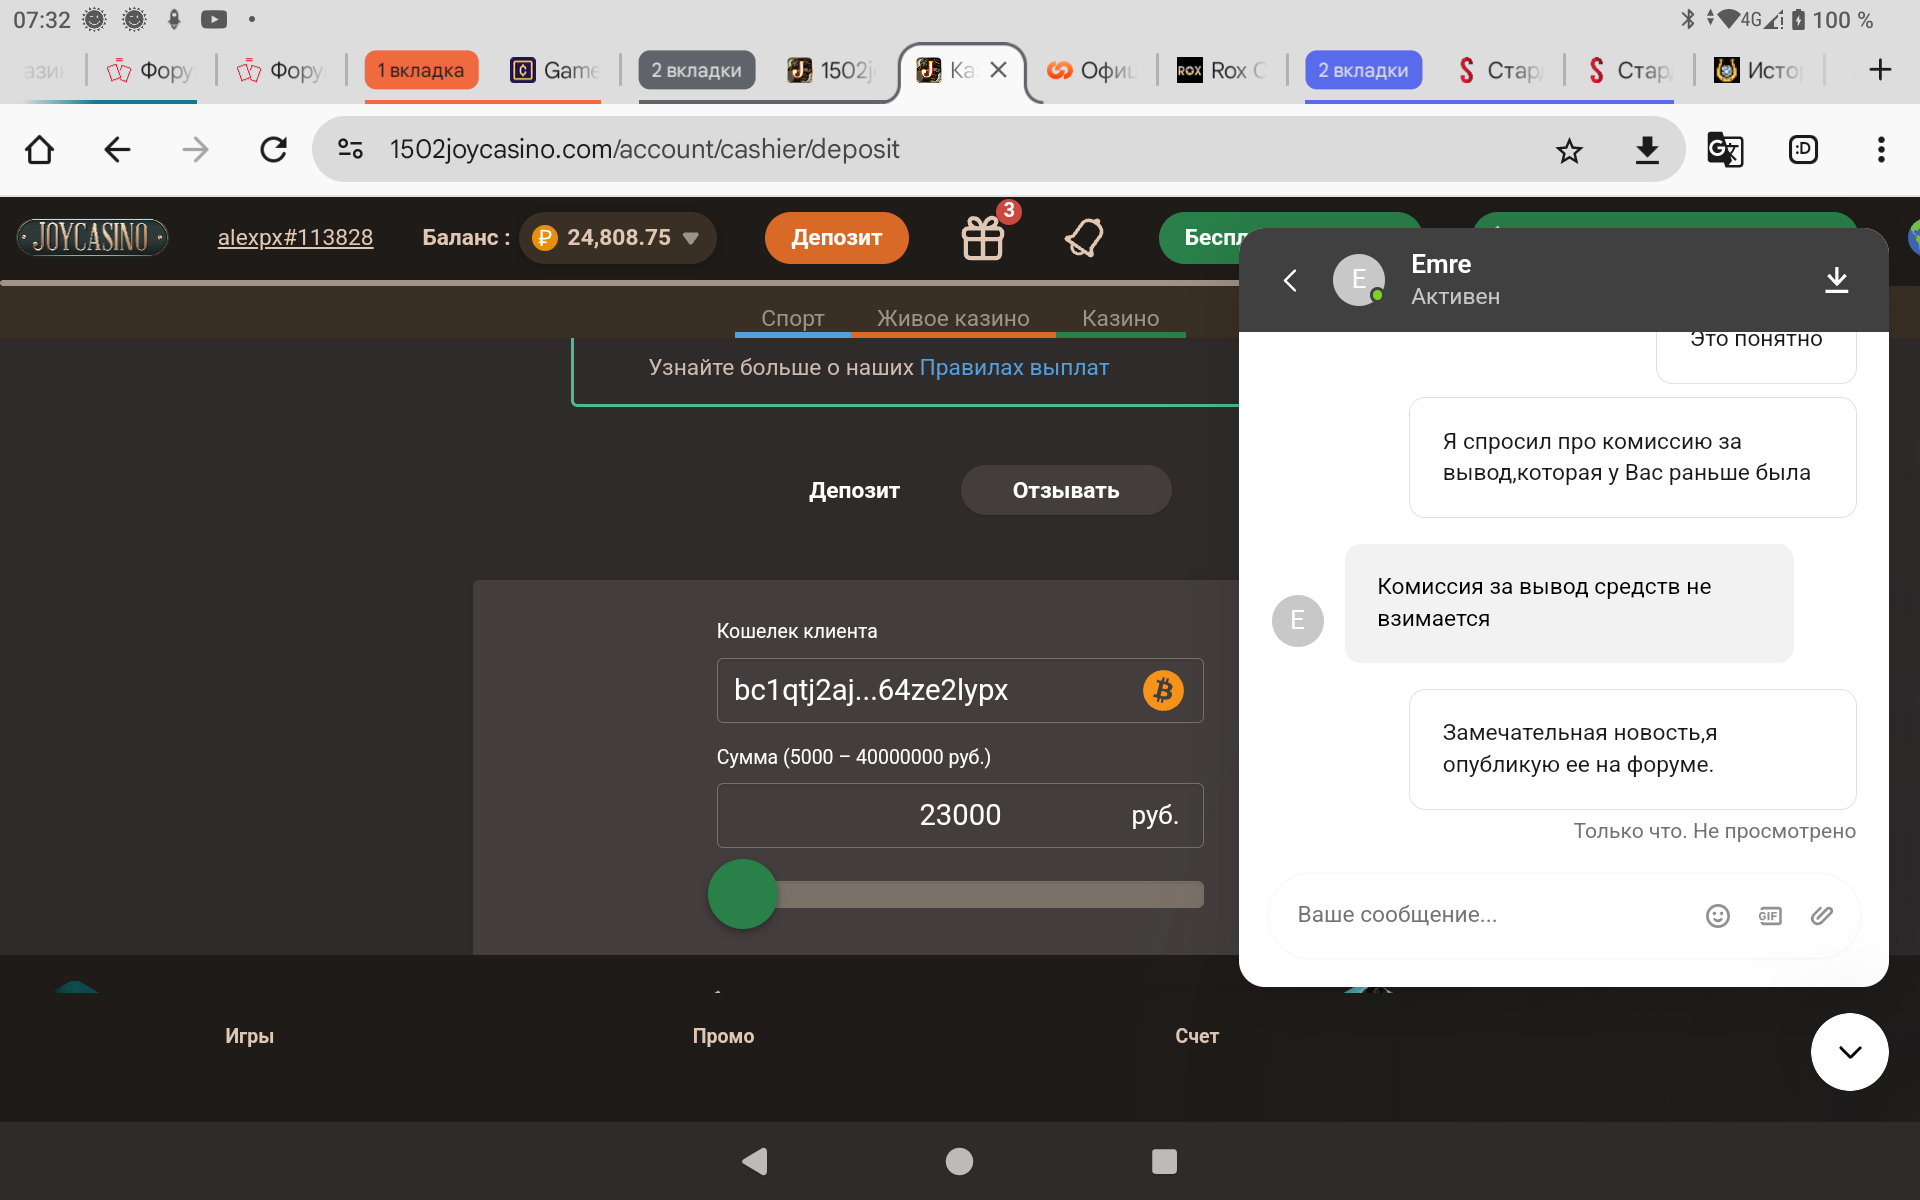Click the notification bell icon
Screen dimensions: 1920x1200
(1084, 238)
